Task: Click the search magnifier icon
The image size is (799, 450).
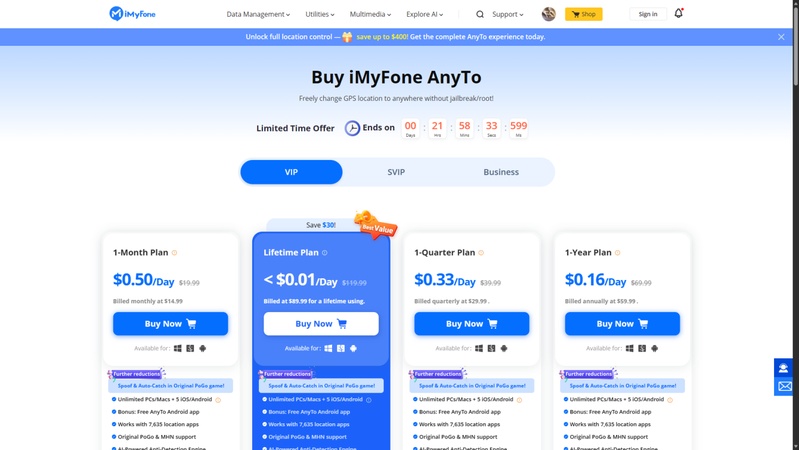Action: click(x=480, y=14)
